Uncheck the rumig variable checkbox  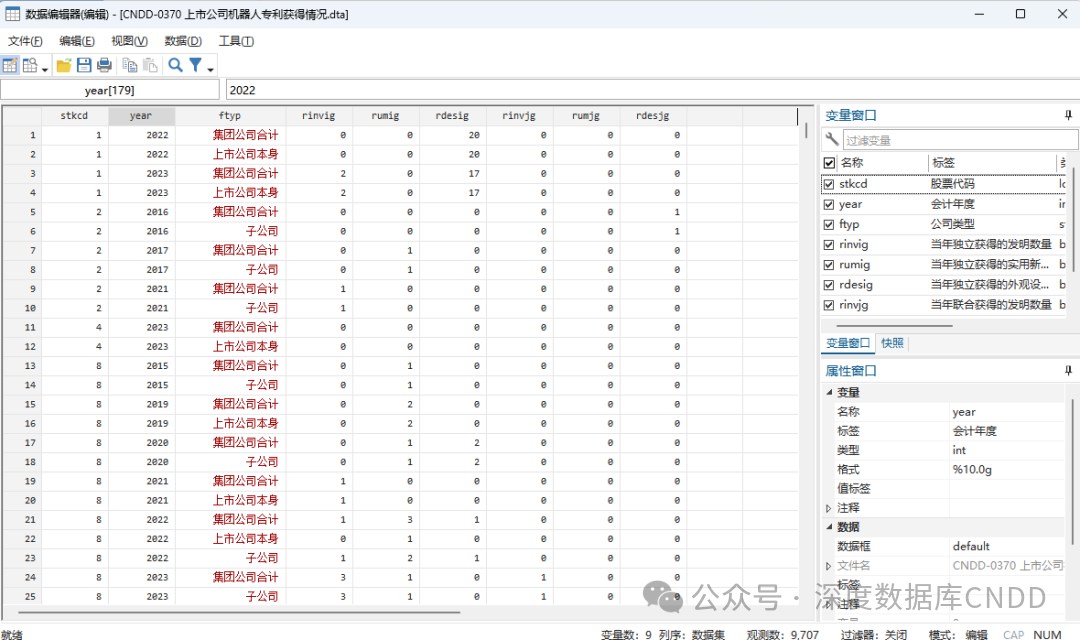point(829,265)
